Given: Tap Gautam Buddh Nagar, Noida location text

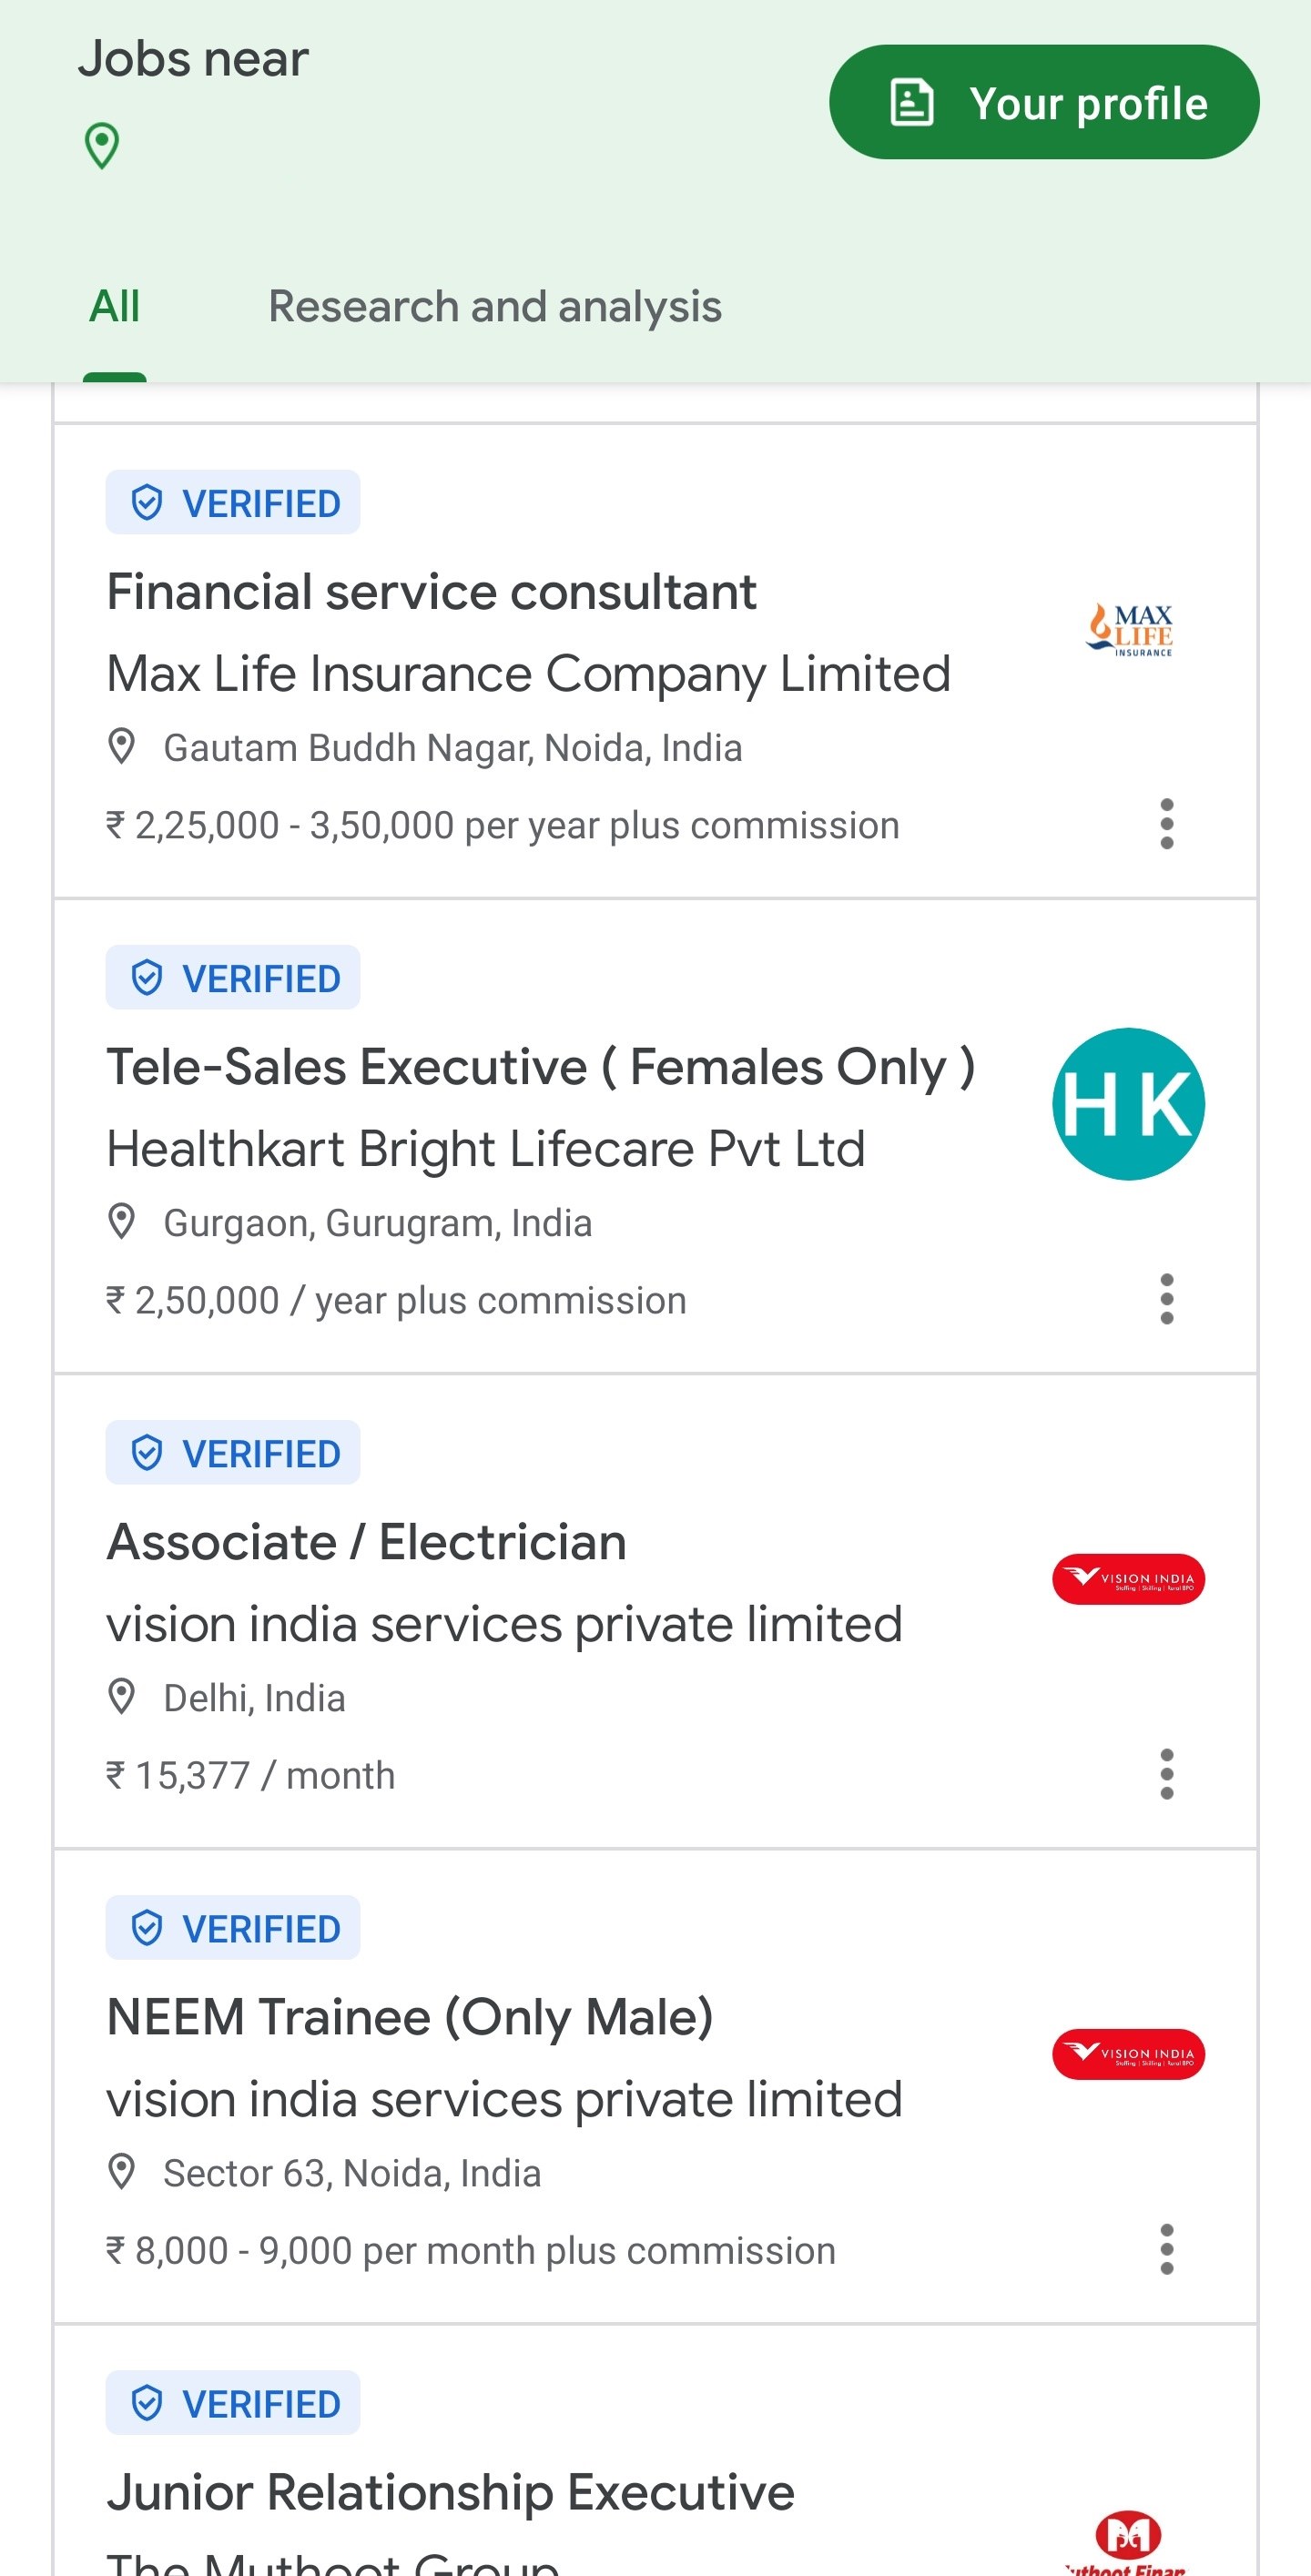Looking at the screenshot, I should [x=452, y=748].
